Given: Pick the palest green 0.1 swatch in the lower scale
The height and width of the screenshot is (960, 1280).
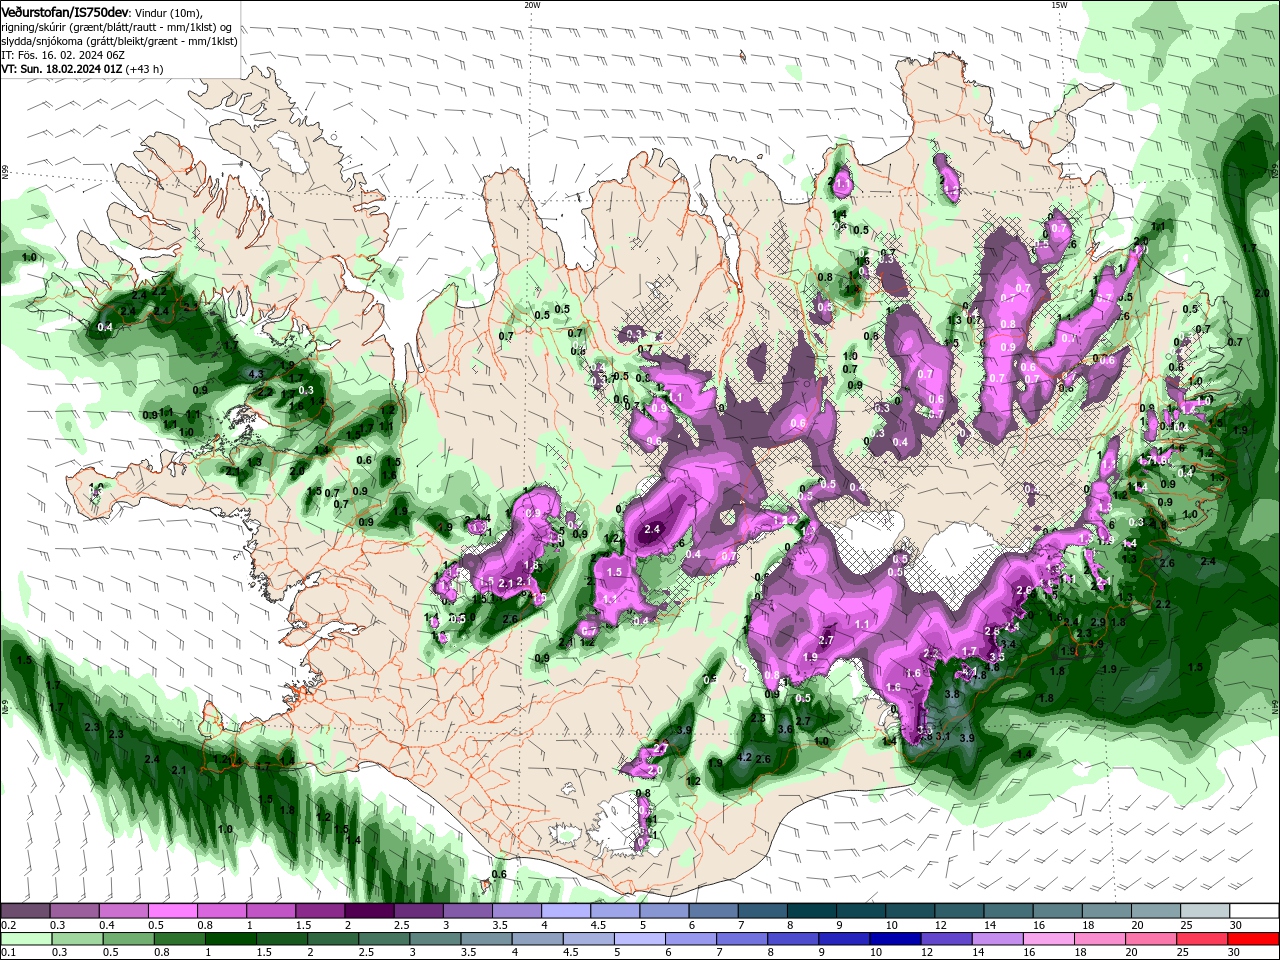Looking at the screenshot, I should click(26, 939).
